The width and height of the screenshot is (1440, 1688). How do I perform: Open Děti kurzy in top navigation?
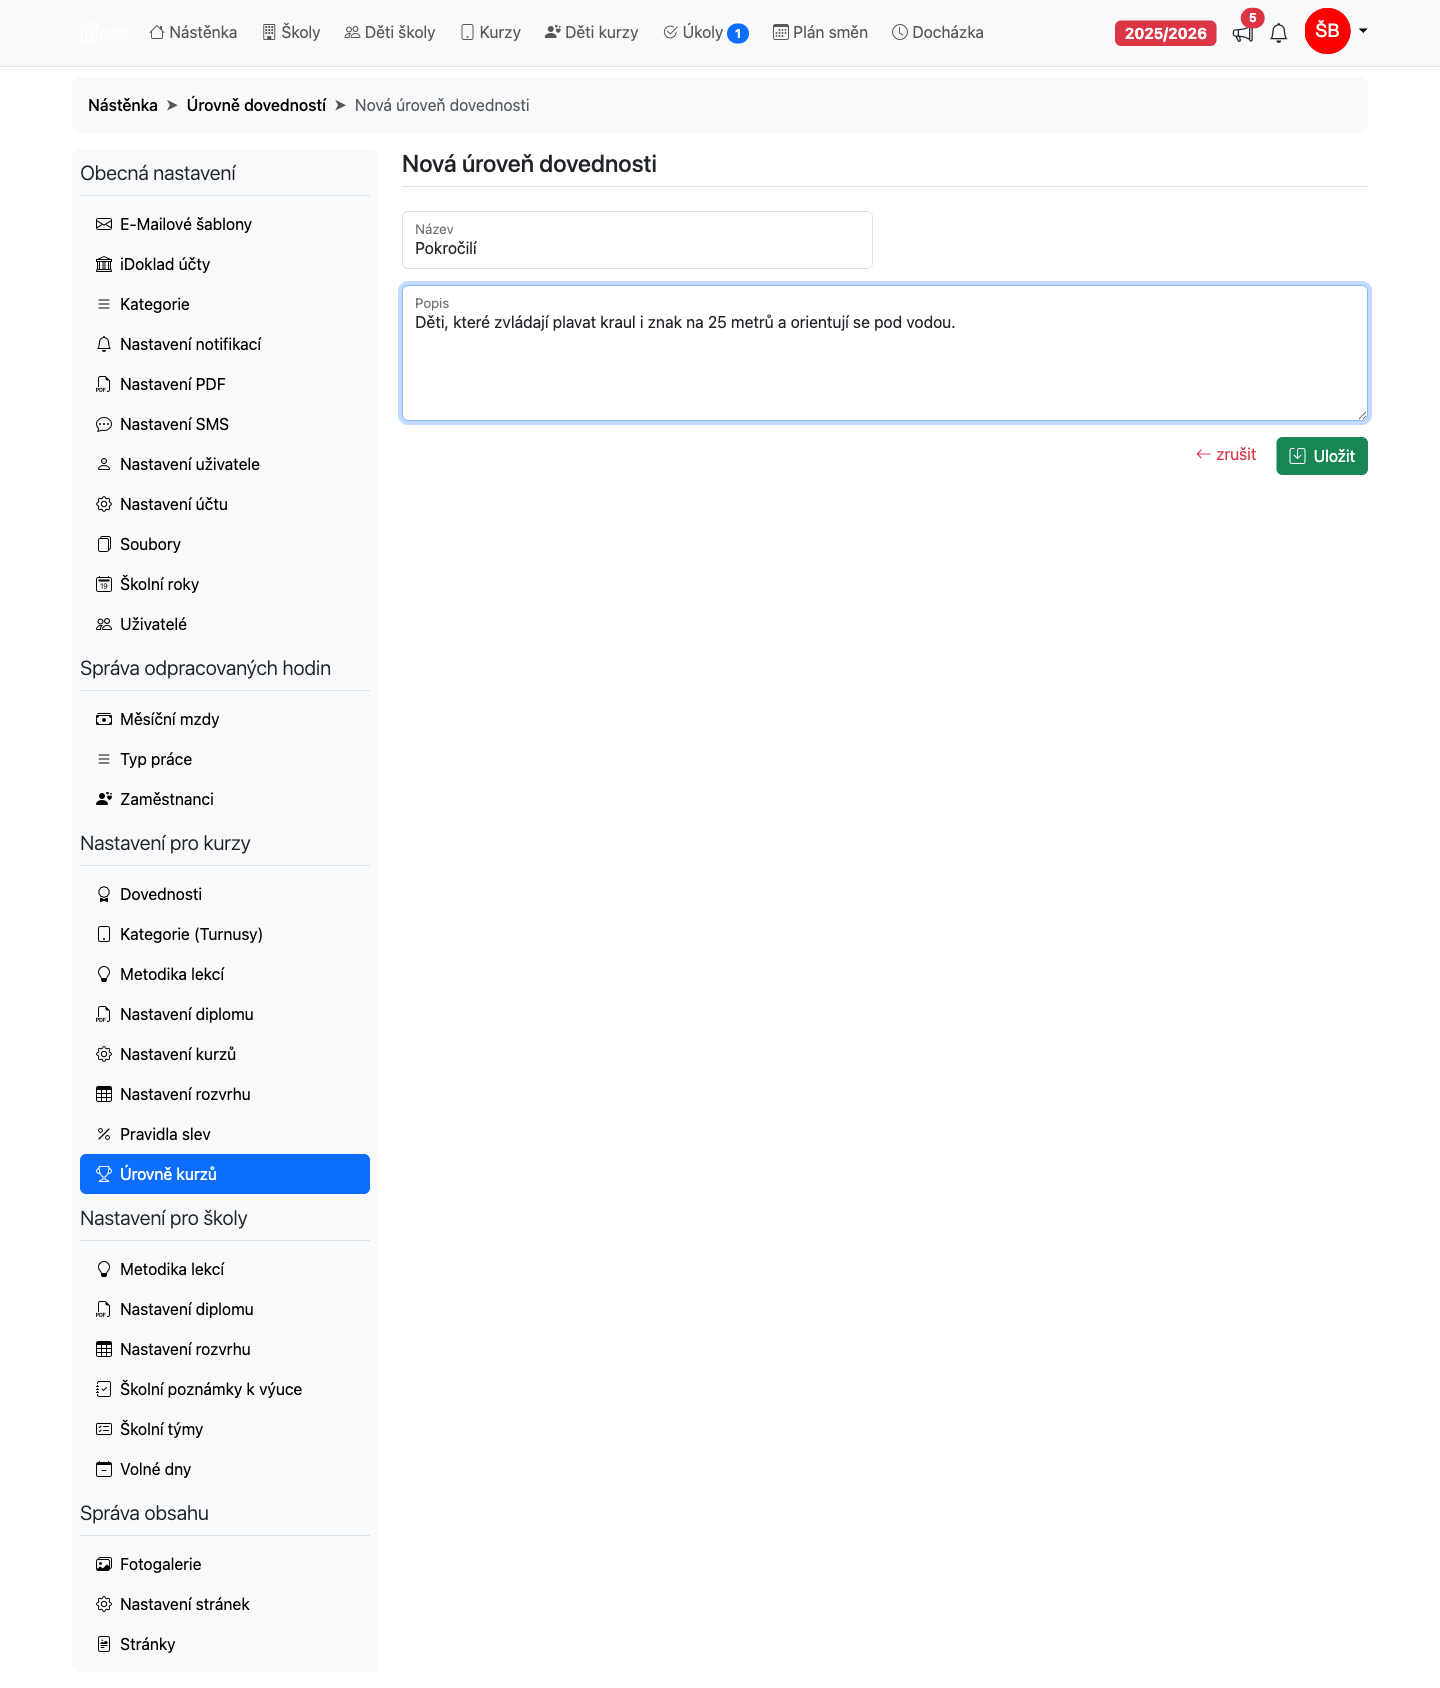point(592,32)
